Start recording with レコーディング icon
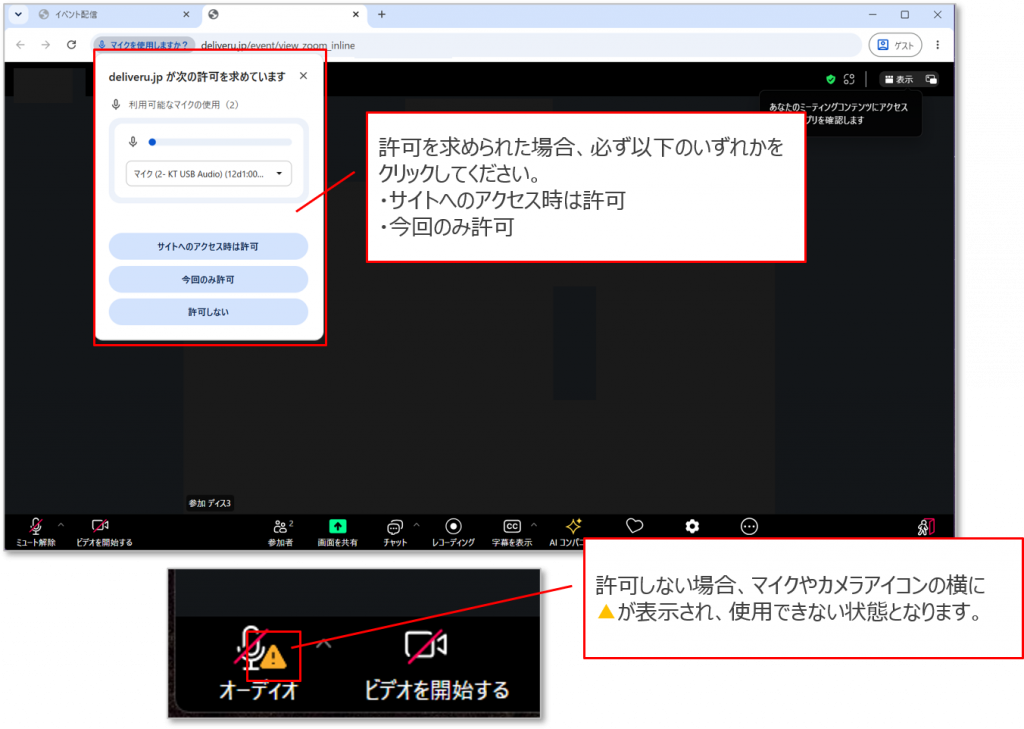This screenshot has width=1024, height=729. (x=453, y=526)
